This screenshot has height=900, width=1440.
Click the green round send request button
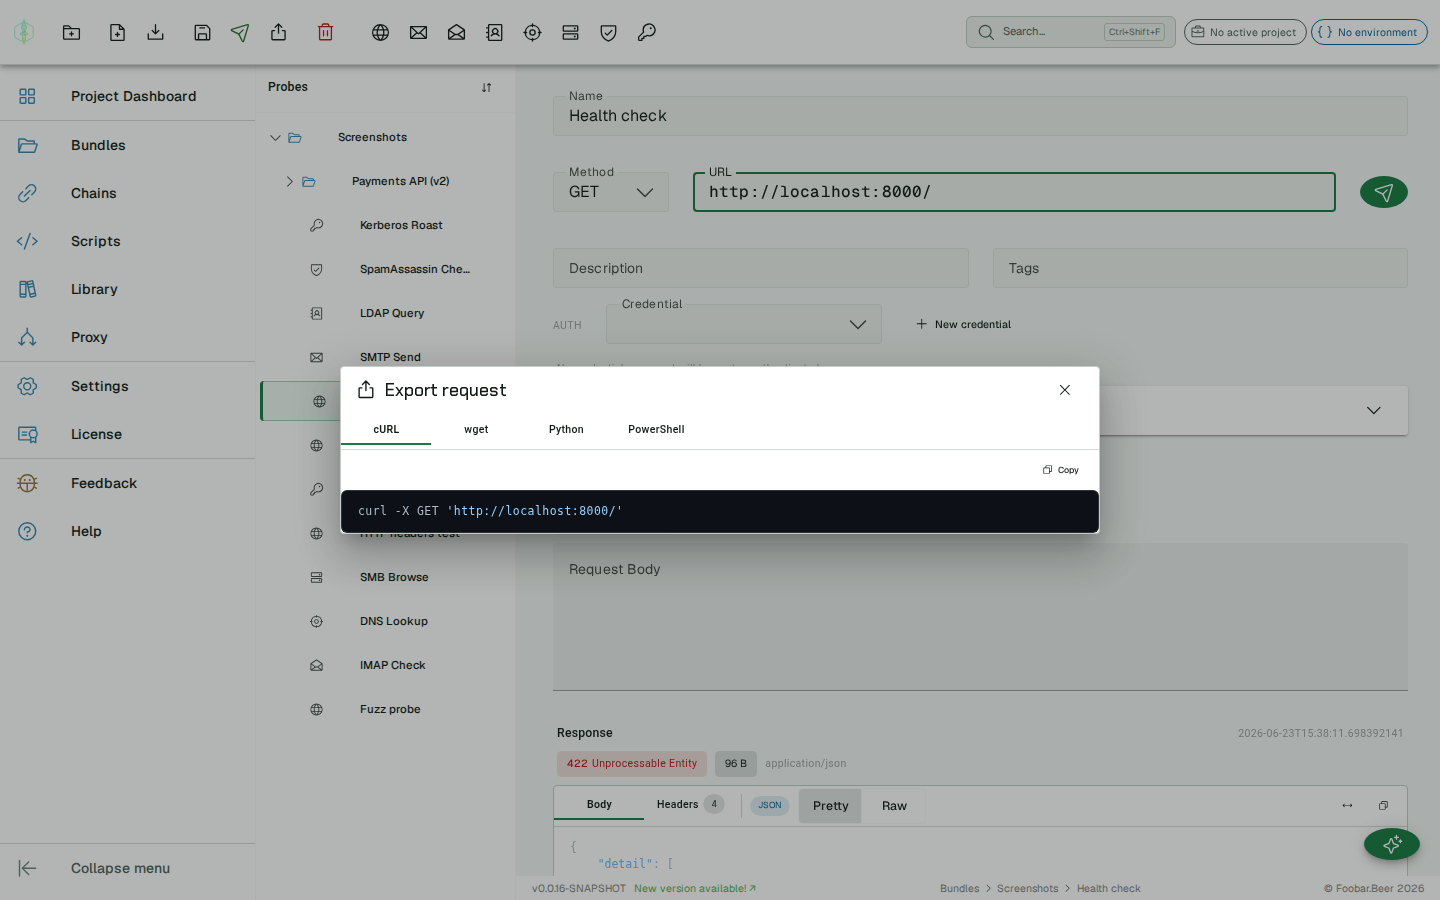point(1383,192)
